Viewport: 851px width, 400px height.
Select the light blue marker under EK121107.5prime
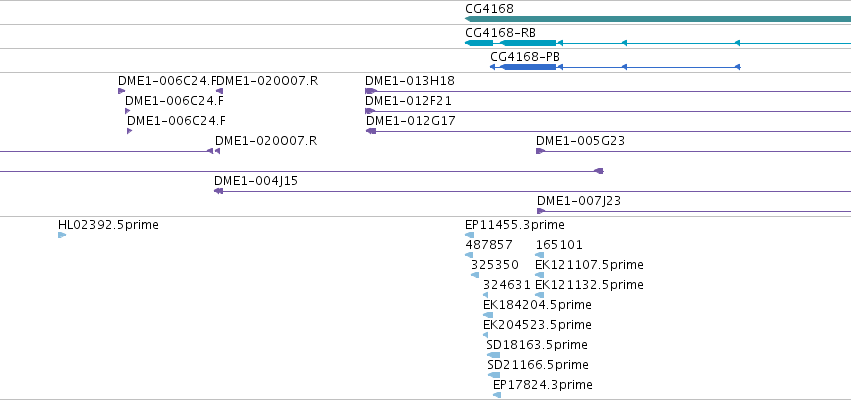[x=539, y=275]
